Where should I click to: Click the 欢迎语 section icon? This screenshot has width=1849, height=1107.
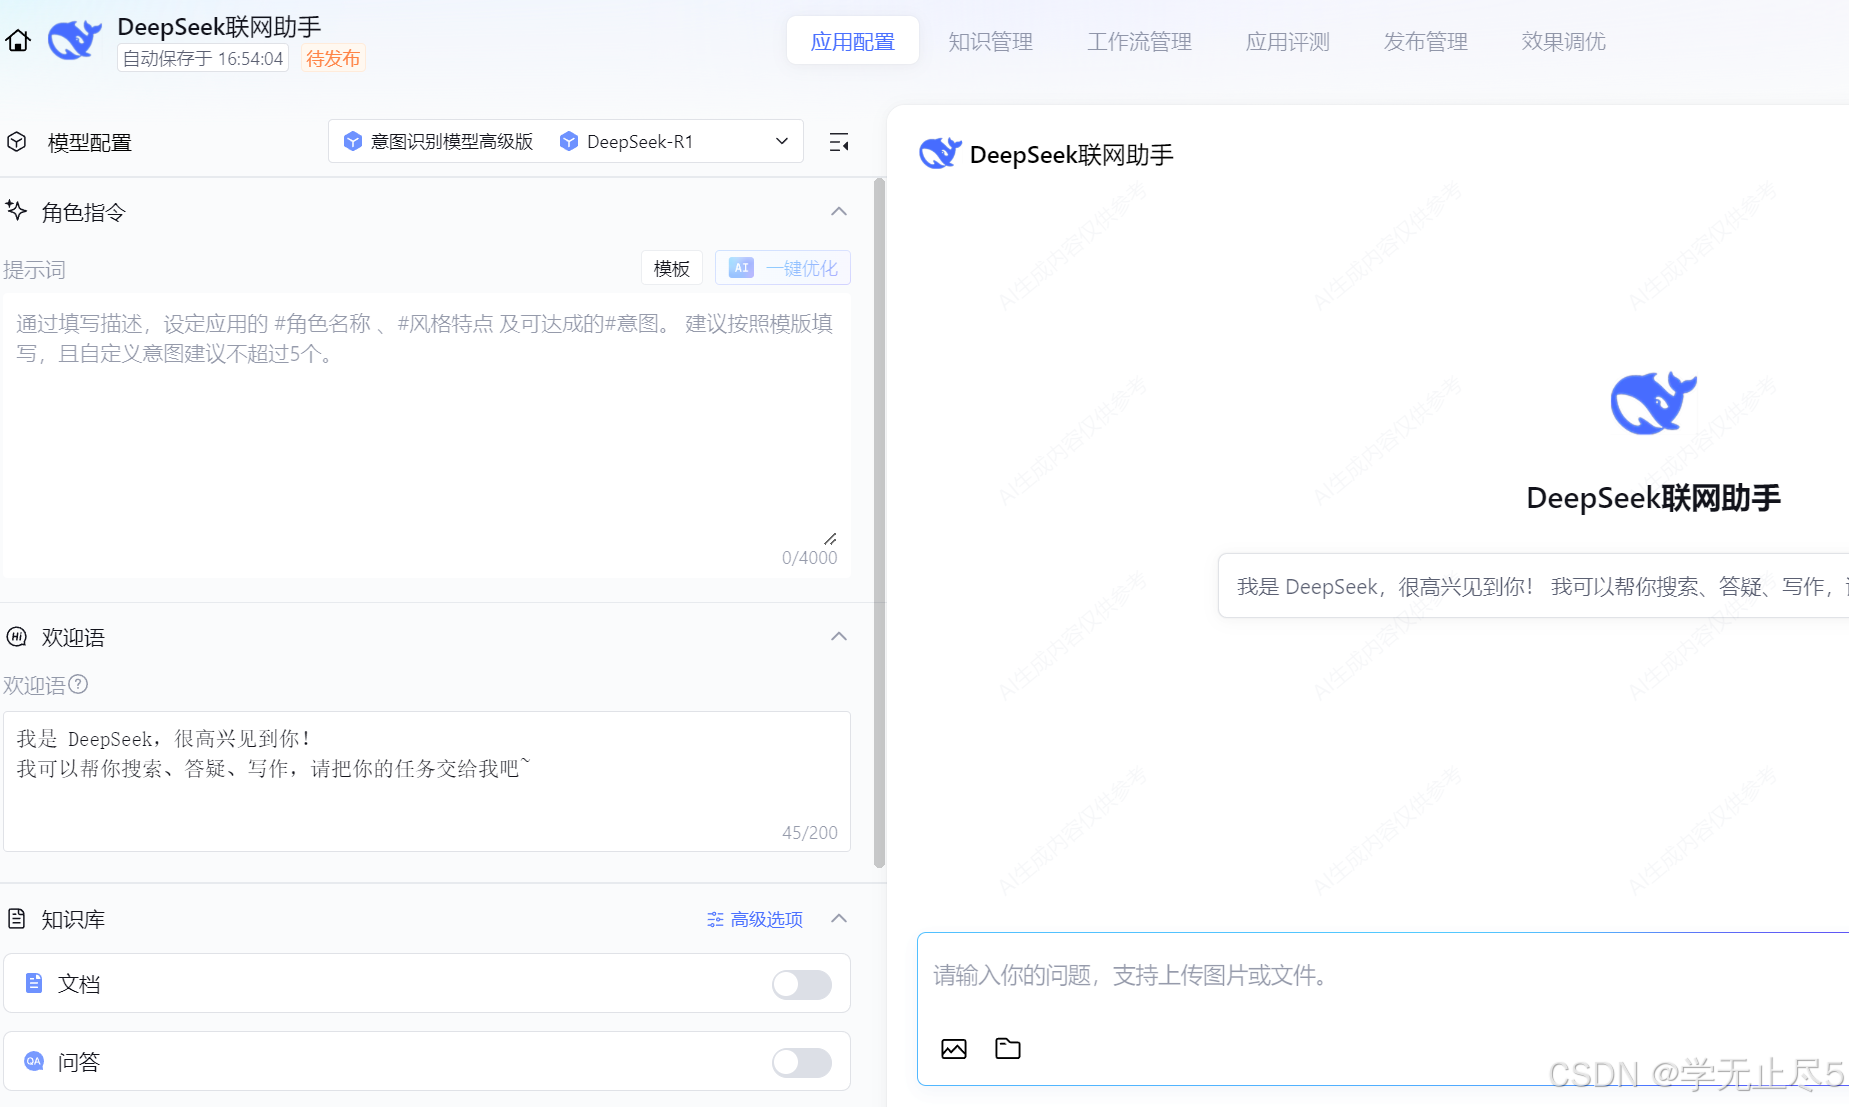17,637
